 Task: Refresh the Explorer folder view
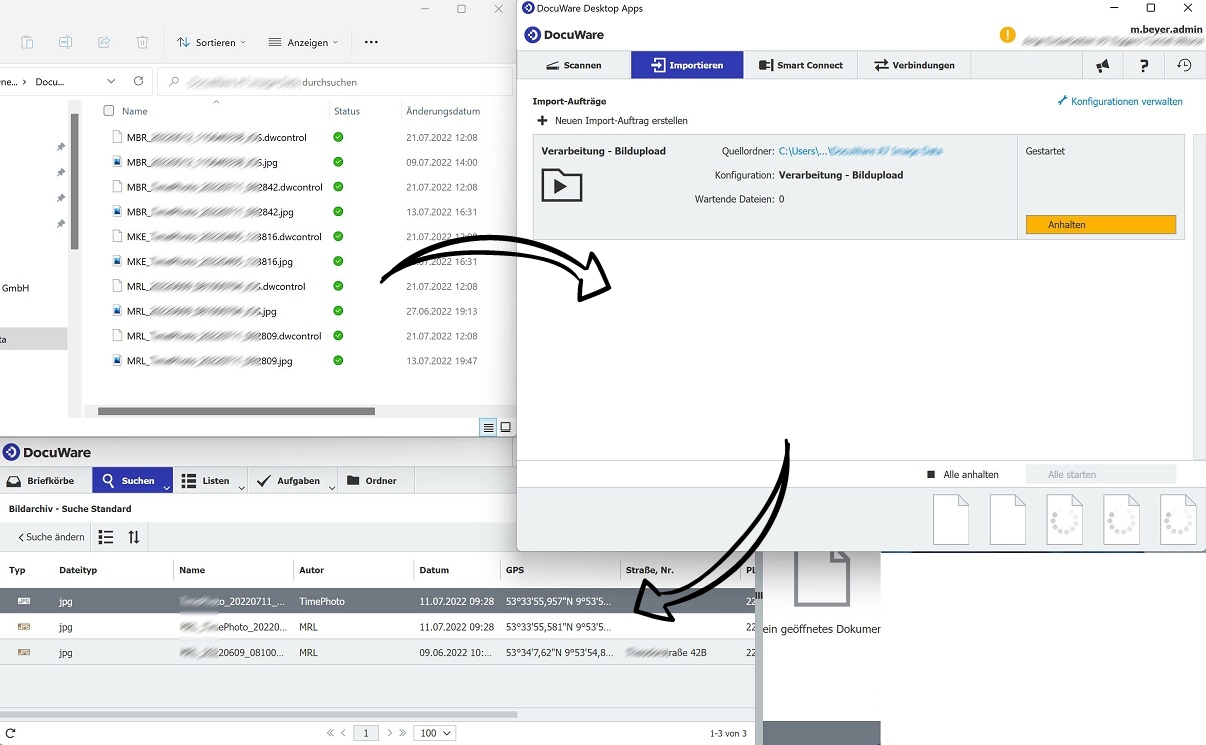tap(138, 82)
